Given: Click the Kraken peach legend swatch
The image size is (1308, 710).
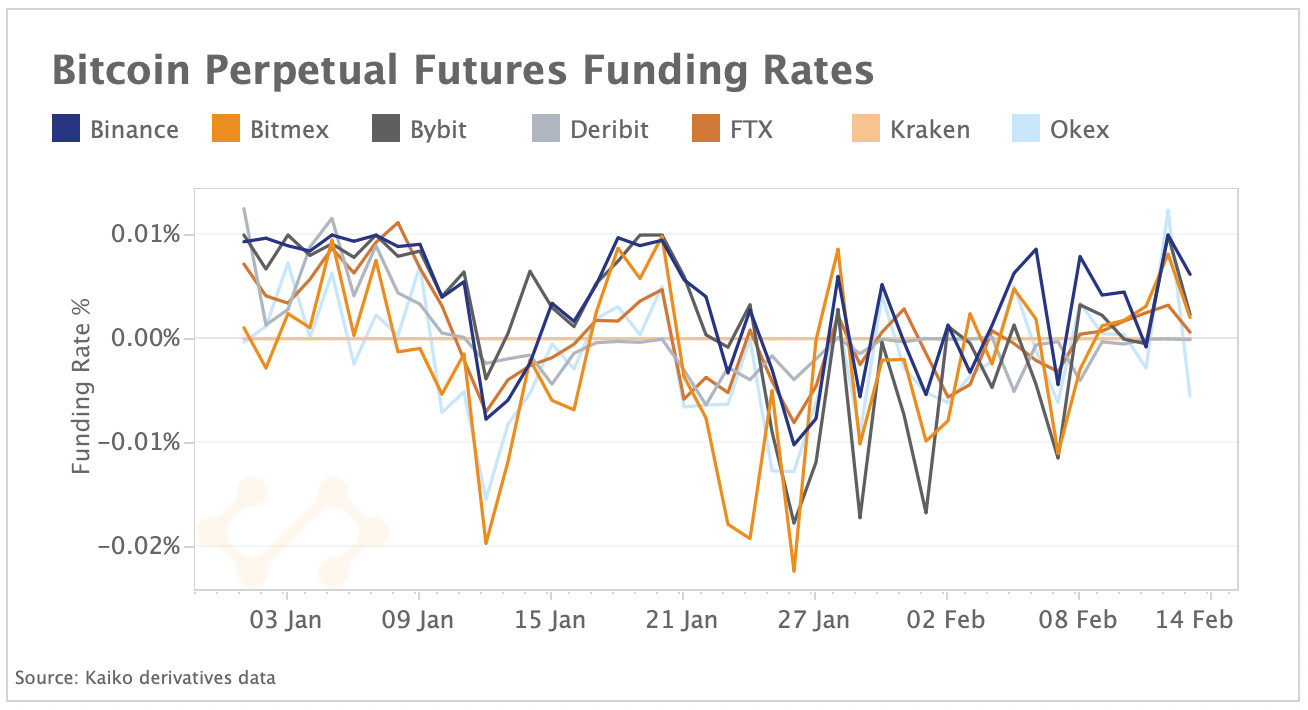Looking at the screenshot, I should click(866, 129).
